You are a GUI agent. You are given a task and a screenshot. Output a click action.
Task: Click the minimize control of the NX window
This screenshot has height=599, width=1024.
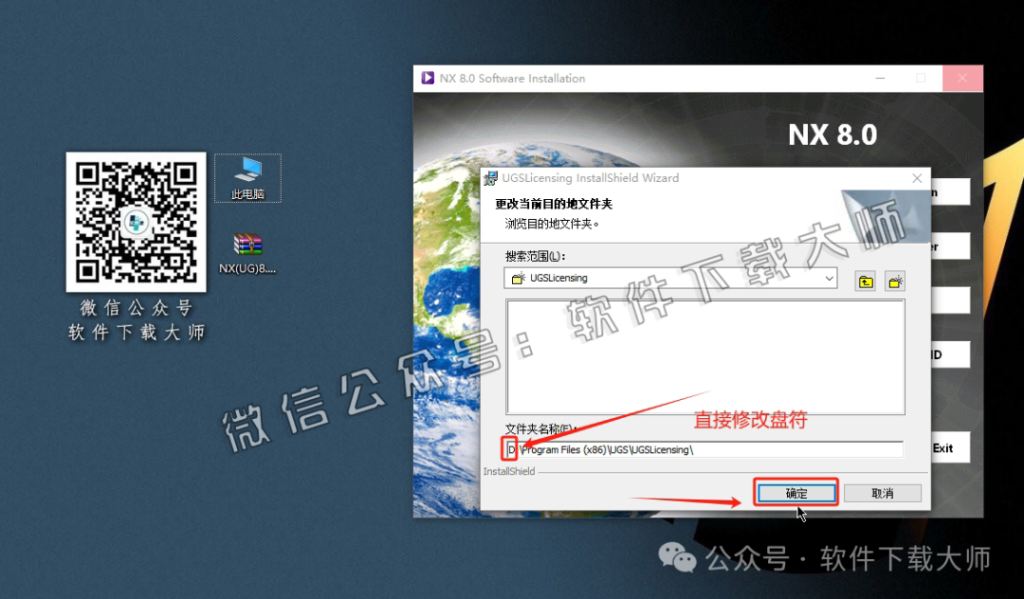878,78
